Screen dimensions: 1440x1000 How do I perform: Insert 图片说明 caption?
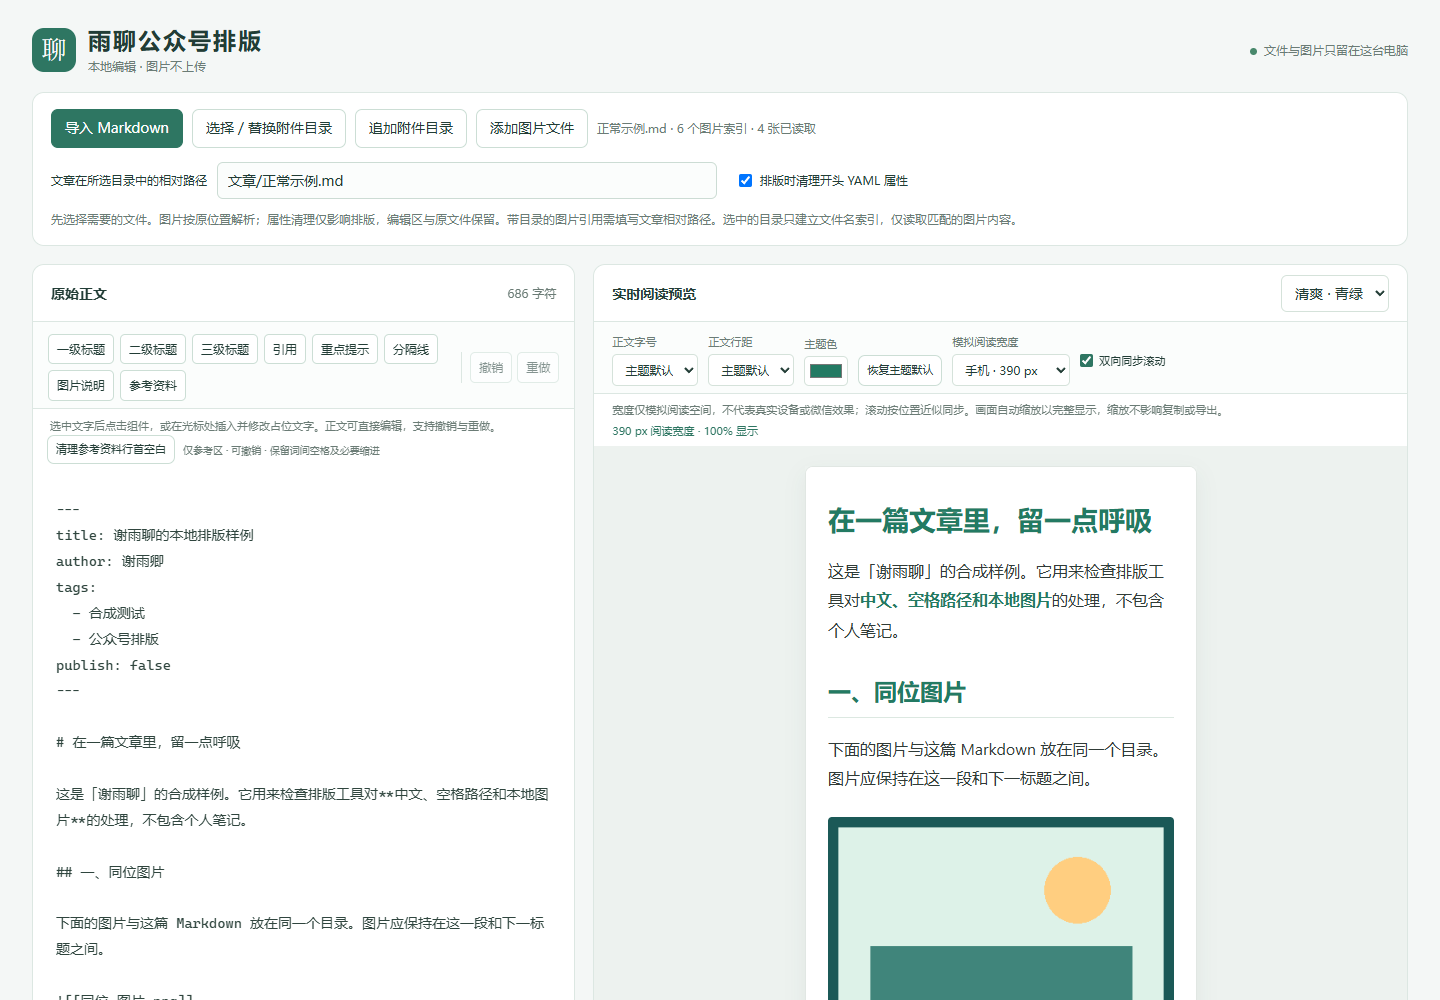click(x=81, y=385)
